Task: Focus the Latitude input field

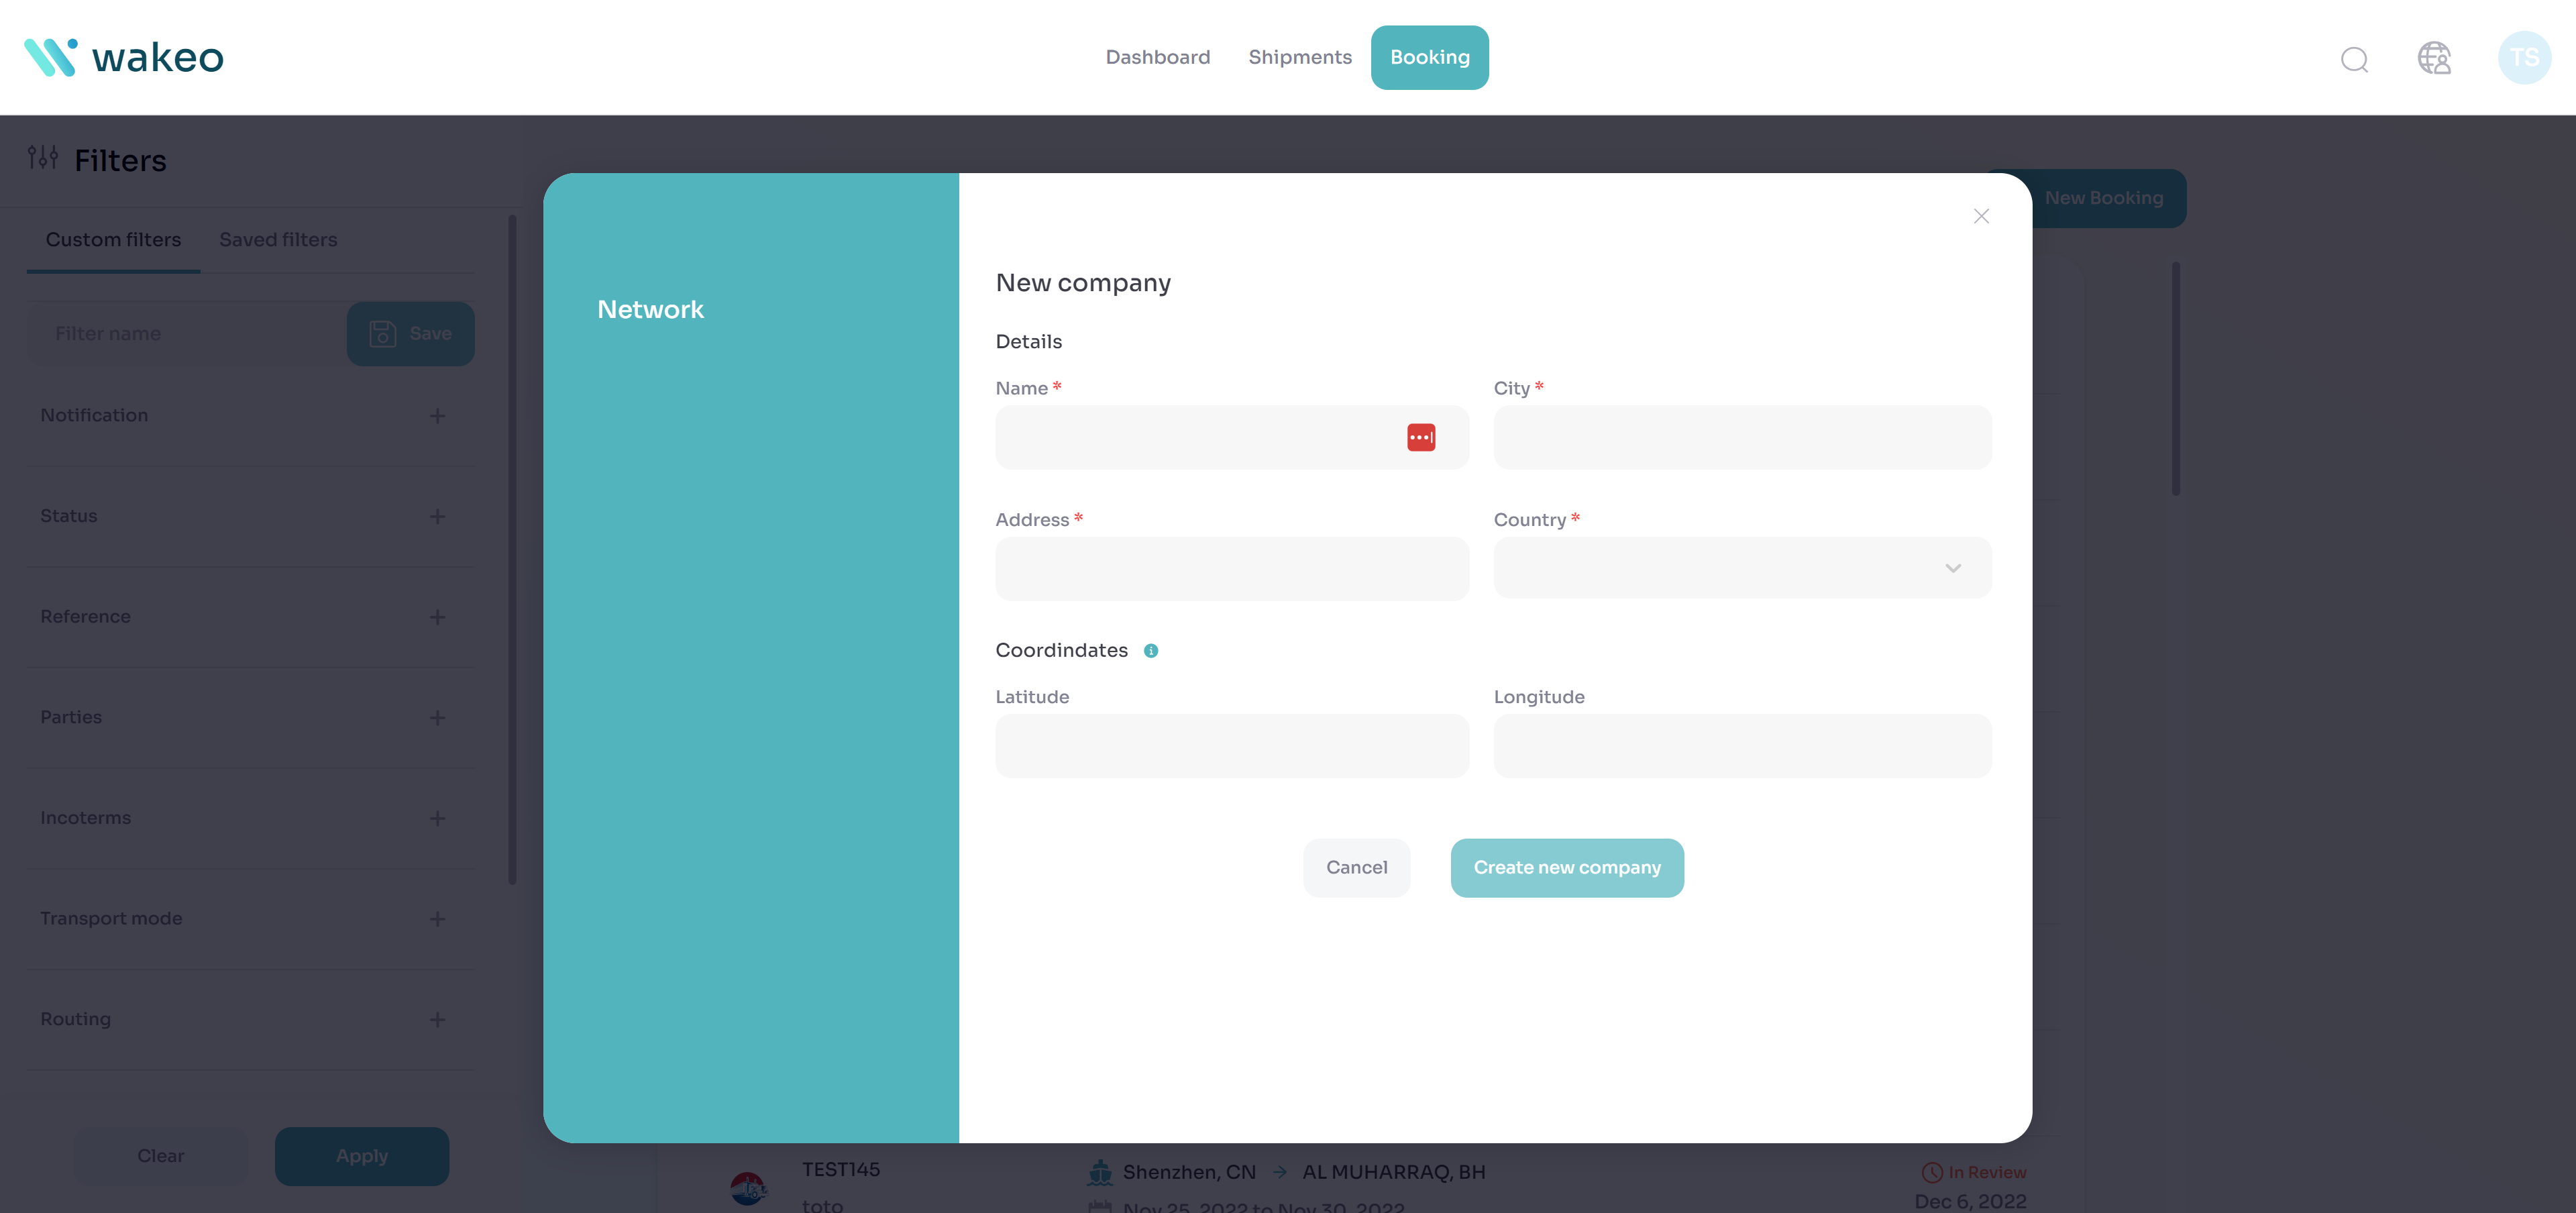Action: [1231, 746]
